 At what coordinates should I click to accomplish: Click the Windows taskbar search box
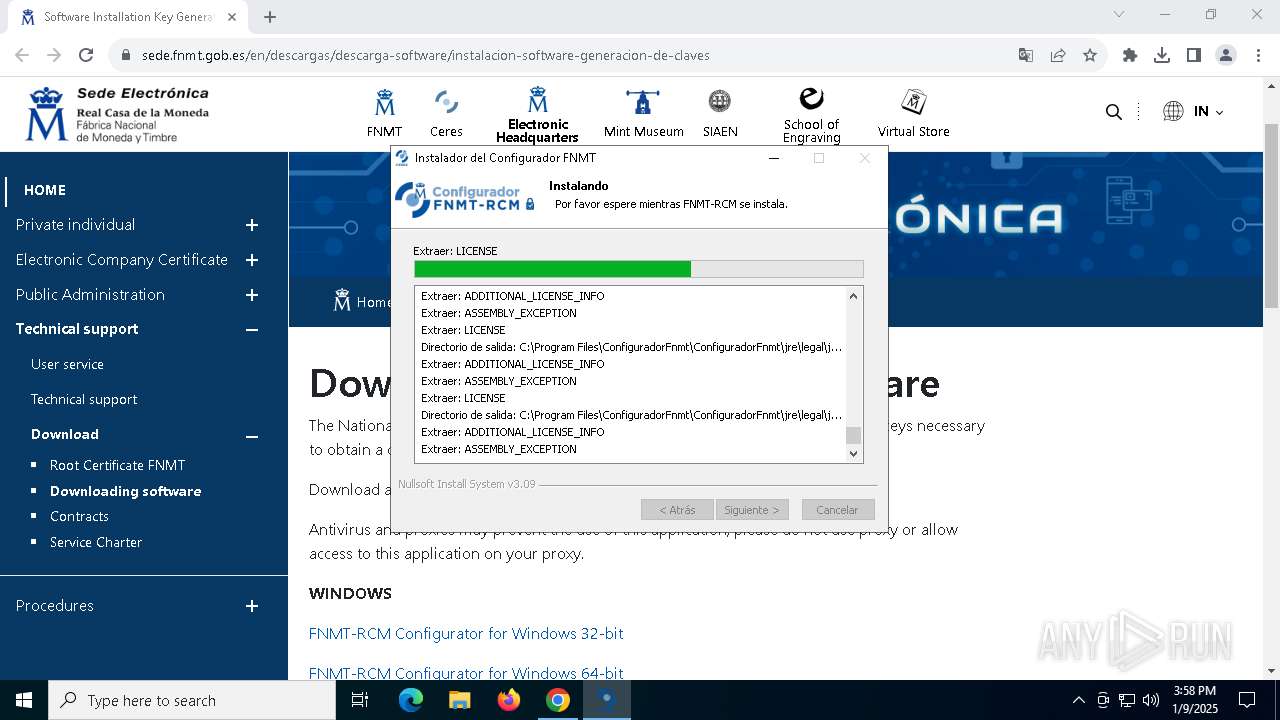[x=192, y=700]
